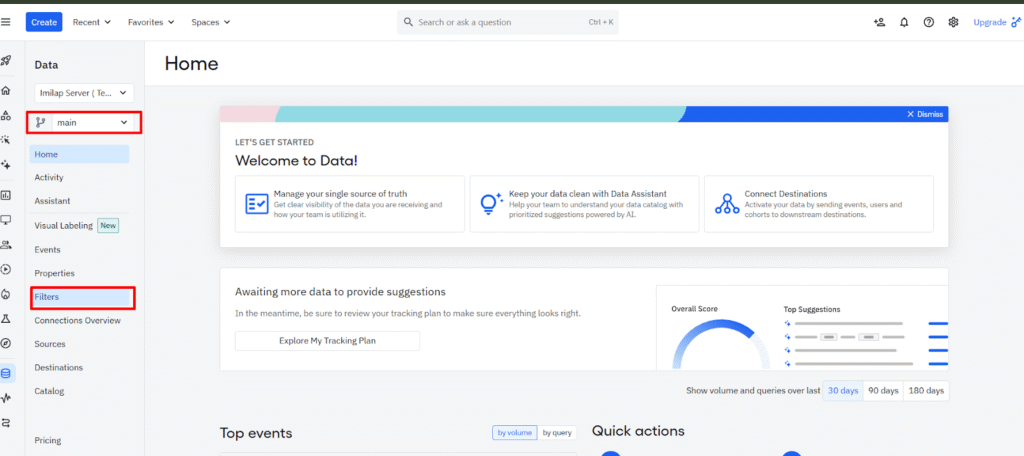
Task: Click the home icon in left rail
Action: (7, 90)
